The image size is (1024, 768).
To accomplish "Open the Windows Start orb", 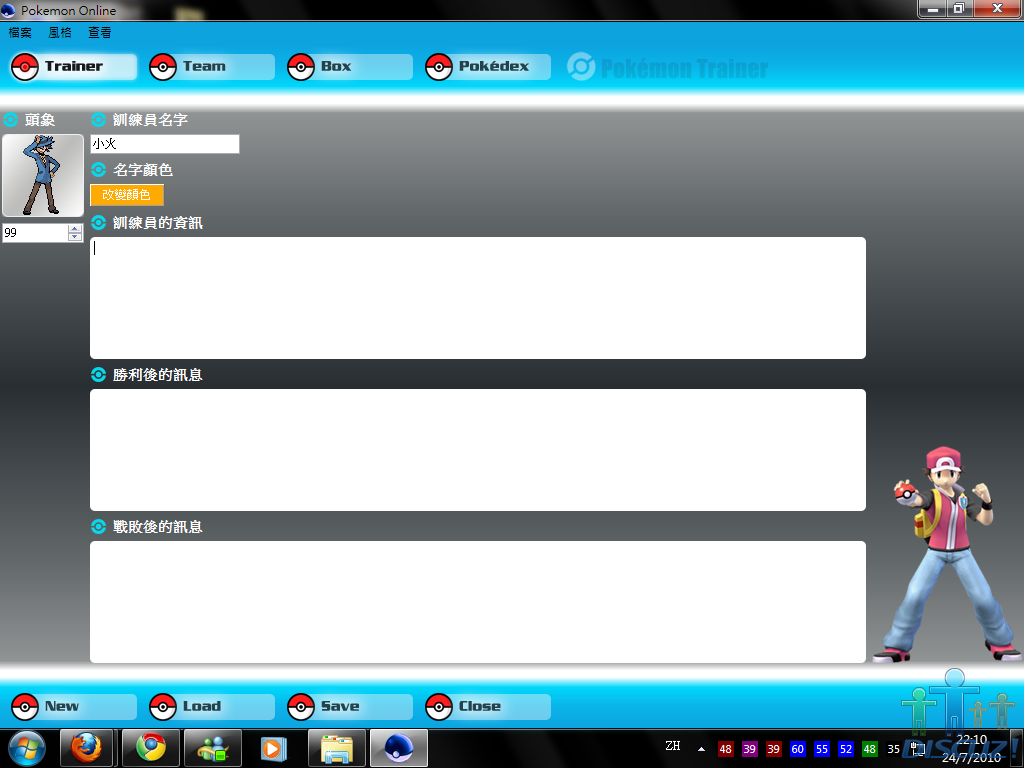I will 27,748.
